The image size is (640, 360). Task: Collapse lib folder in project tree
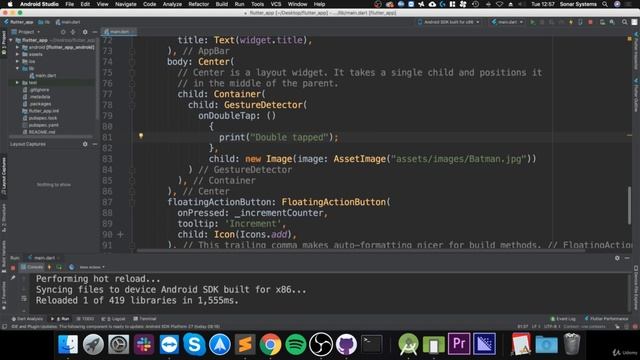coord(18,68)
